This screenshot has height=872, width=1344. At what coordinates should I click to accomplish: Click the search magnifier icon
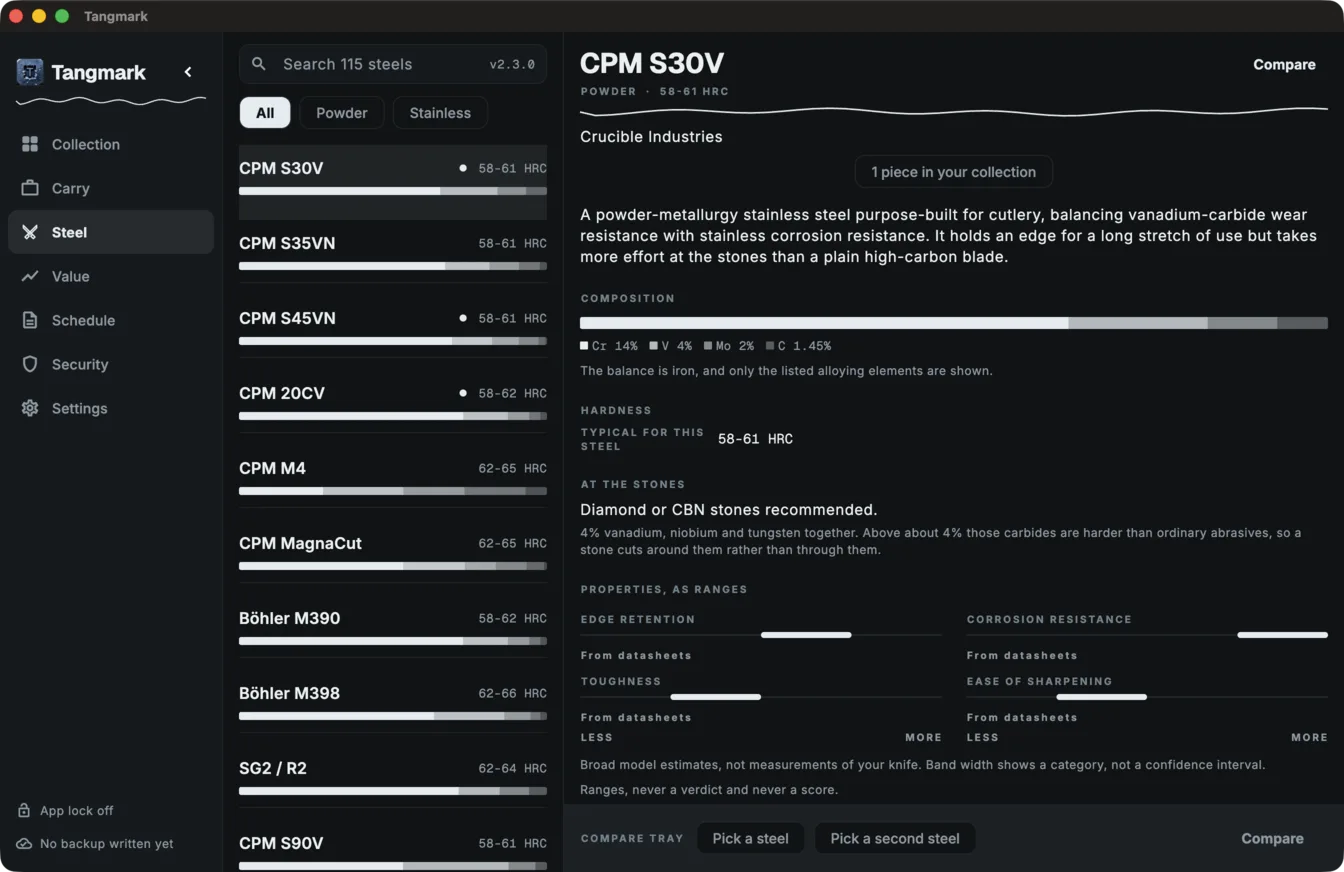(259, 64)
